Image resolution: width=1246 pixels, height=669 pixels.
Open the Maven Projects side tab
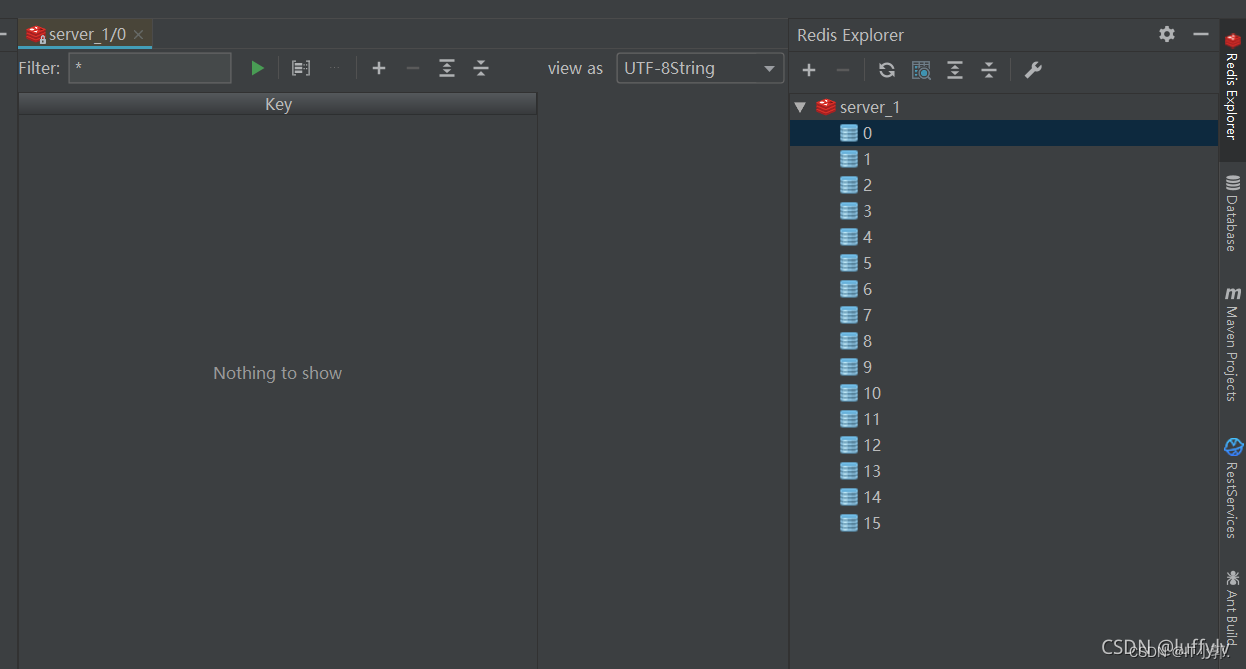tap(1232, 343)
